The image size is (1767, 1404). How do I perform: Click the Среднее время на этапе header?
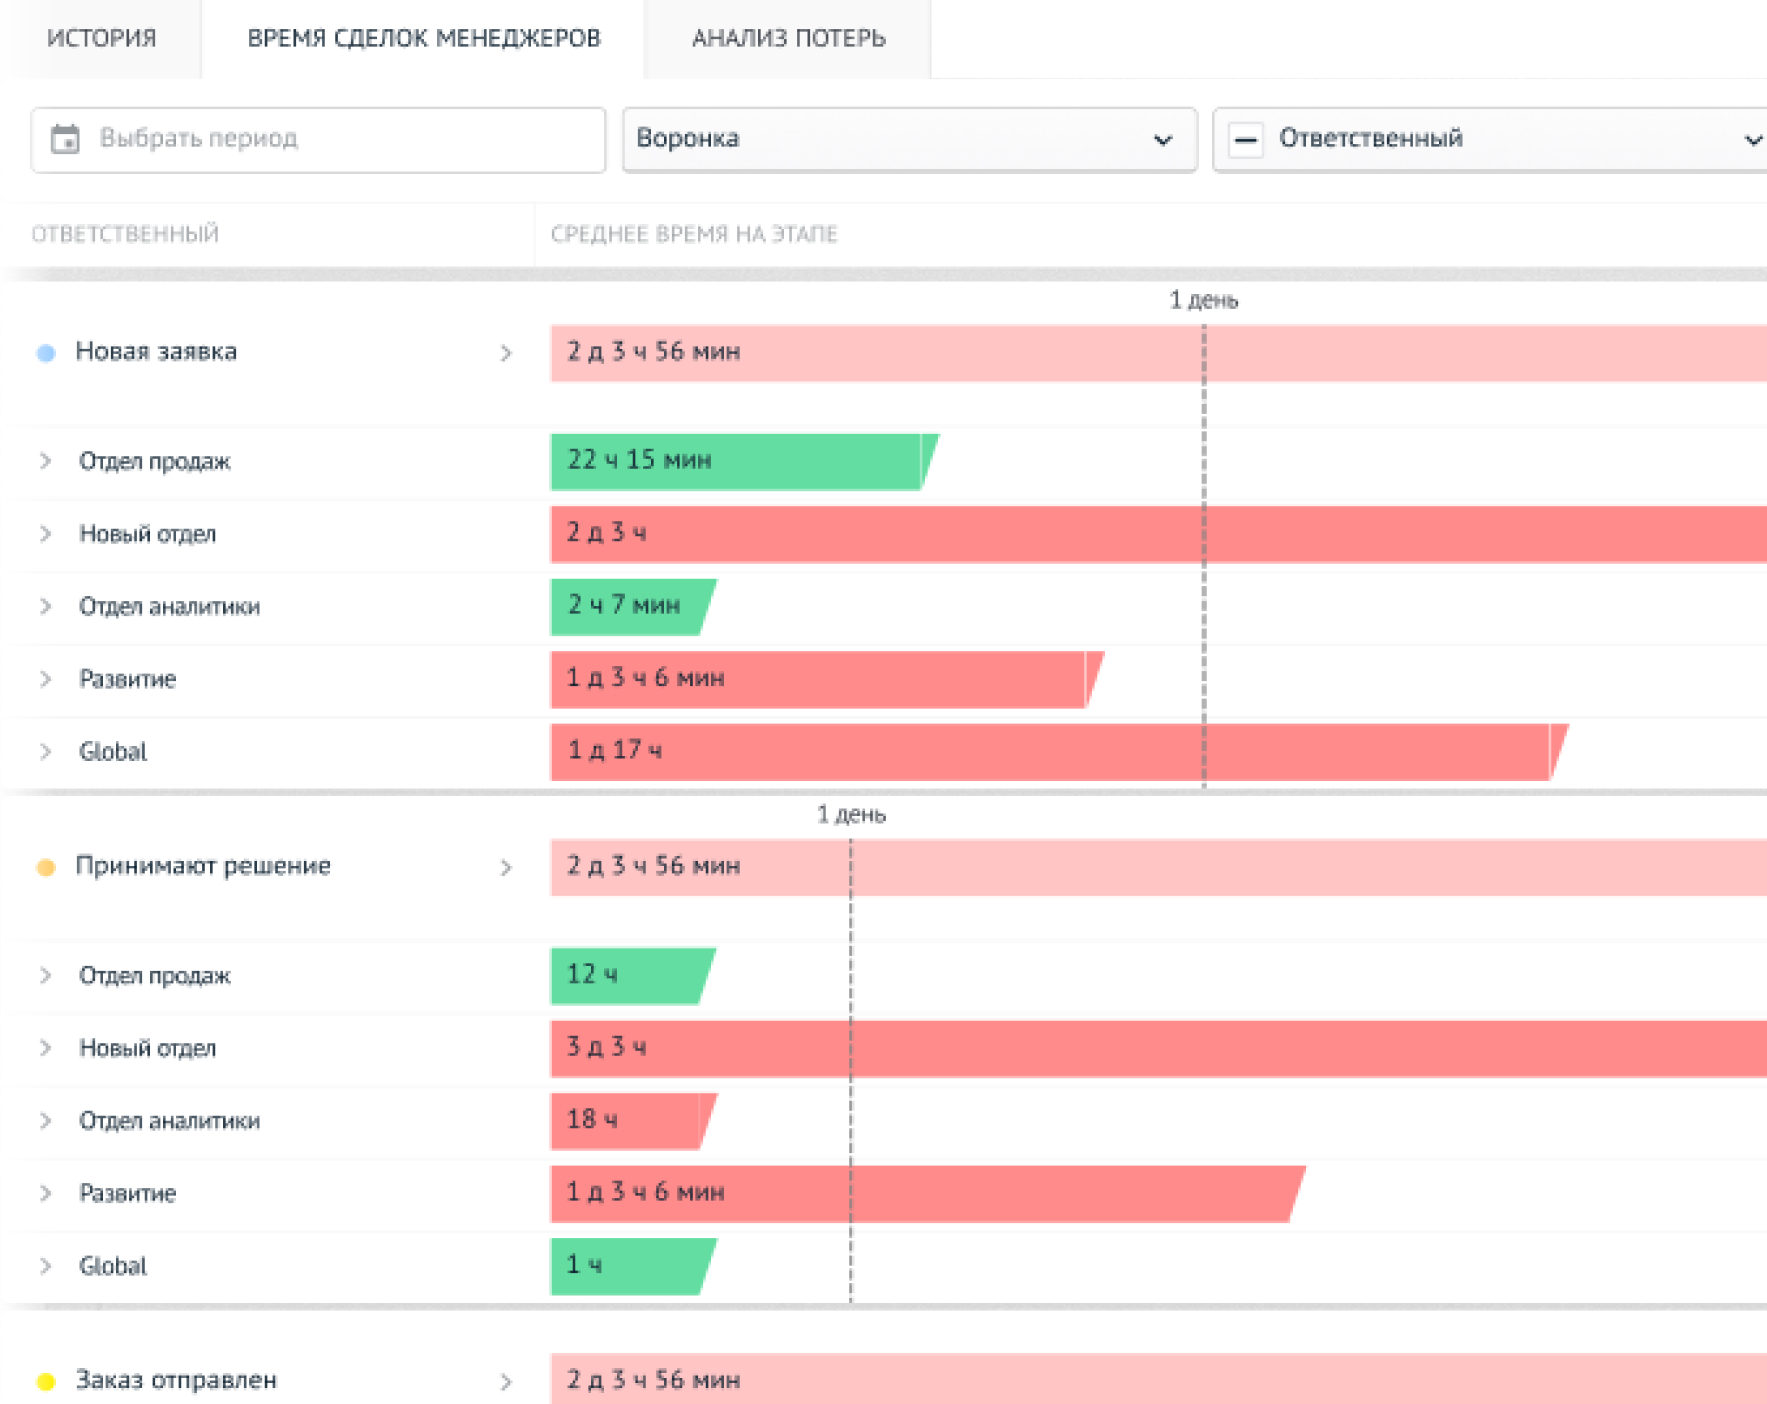coord(694,234)
